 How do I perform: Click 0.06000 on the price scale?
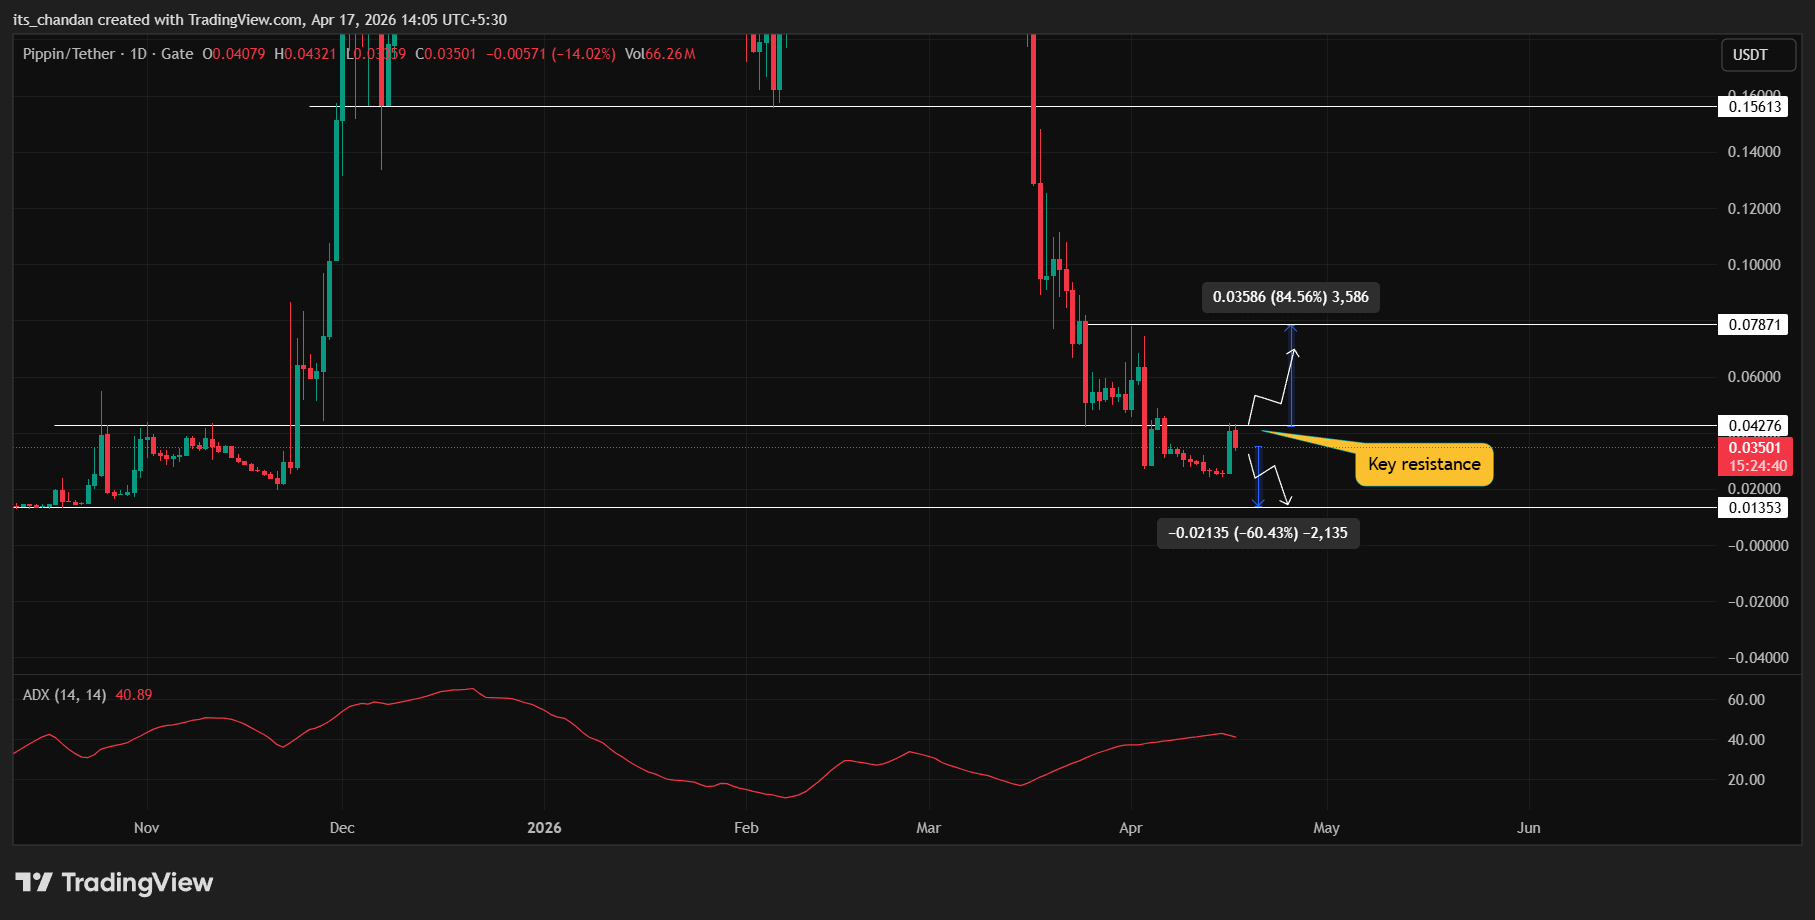click(1754, 377)
